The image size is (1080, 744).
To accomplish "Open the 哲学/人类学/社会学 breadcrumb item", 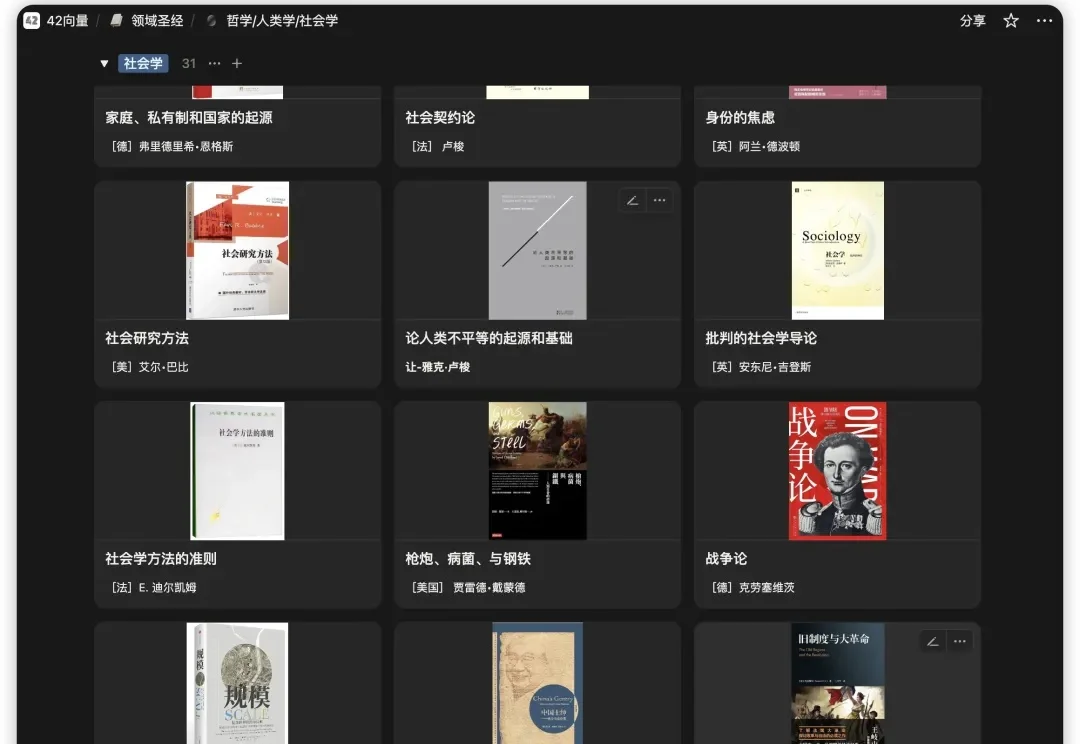I will click(280, 19).
